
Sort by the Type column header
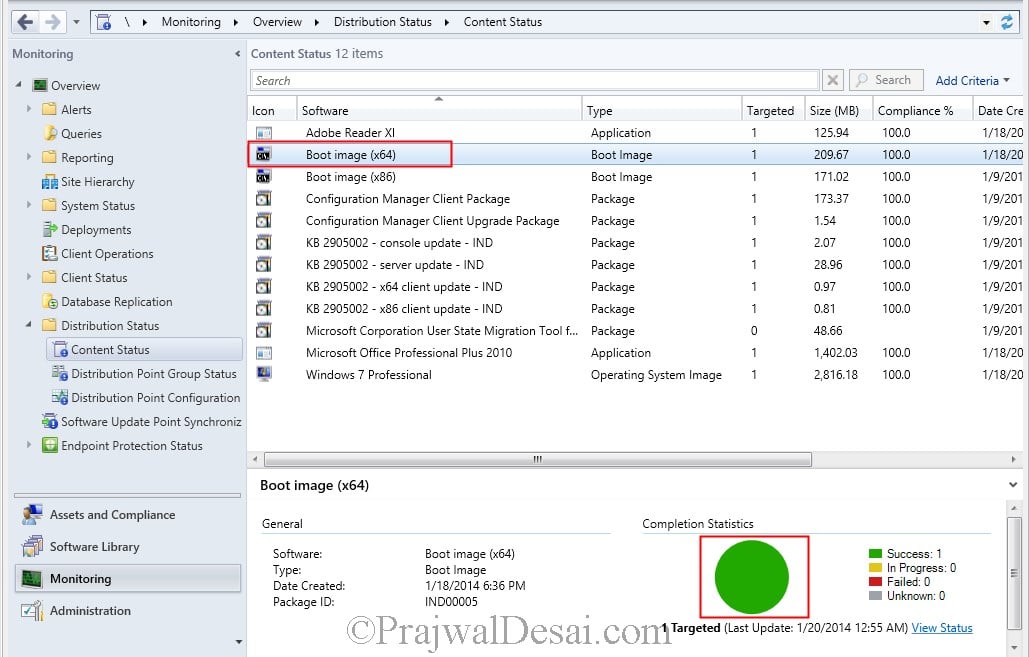(662, 110)
